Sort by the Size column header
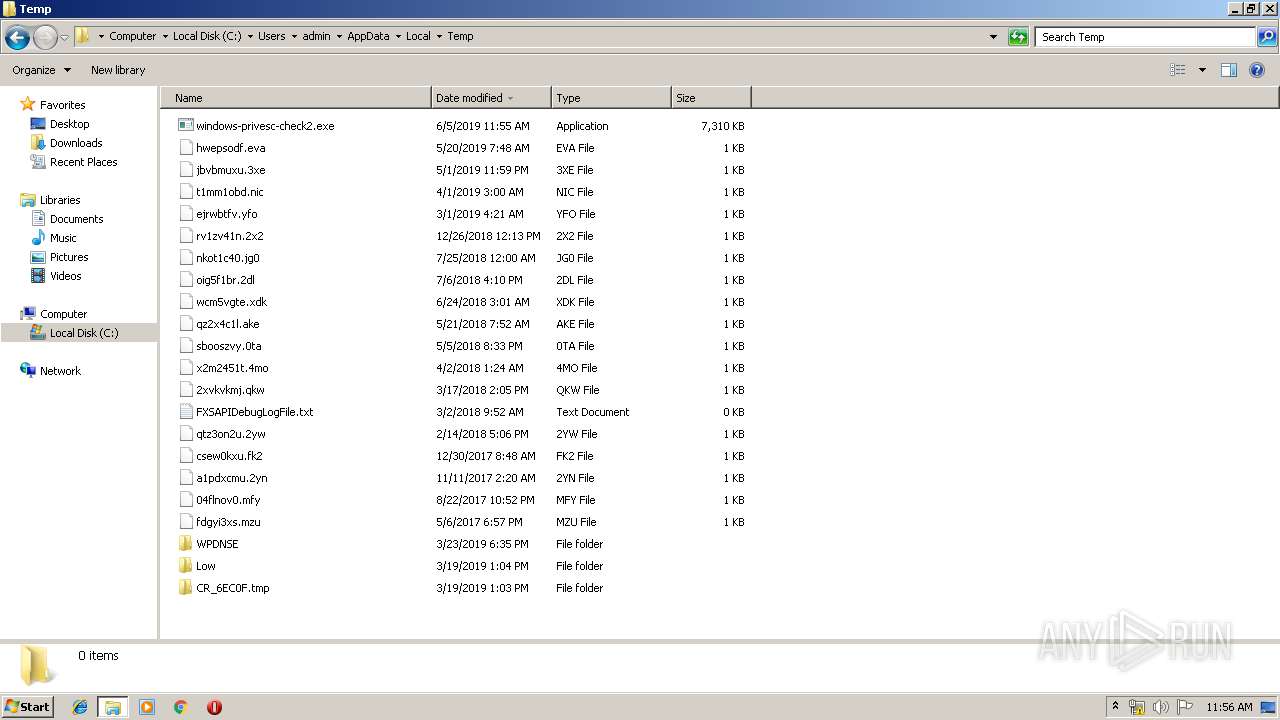1280x720 pixels. [x=711, y=98]
